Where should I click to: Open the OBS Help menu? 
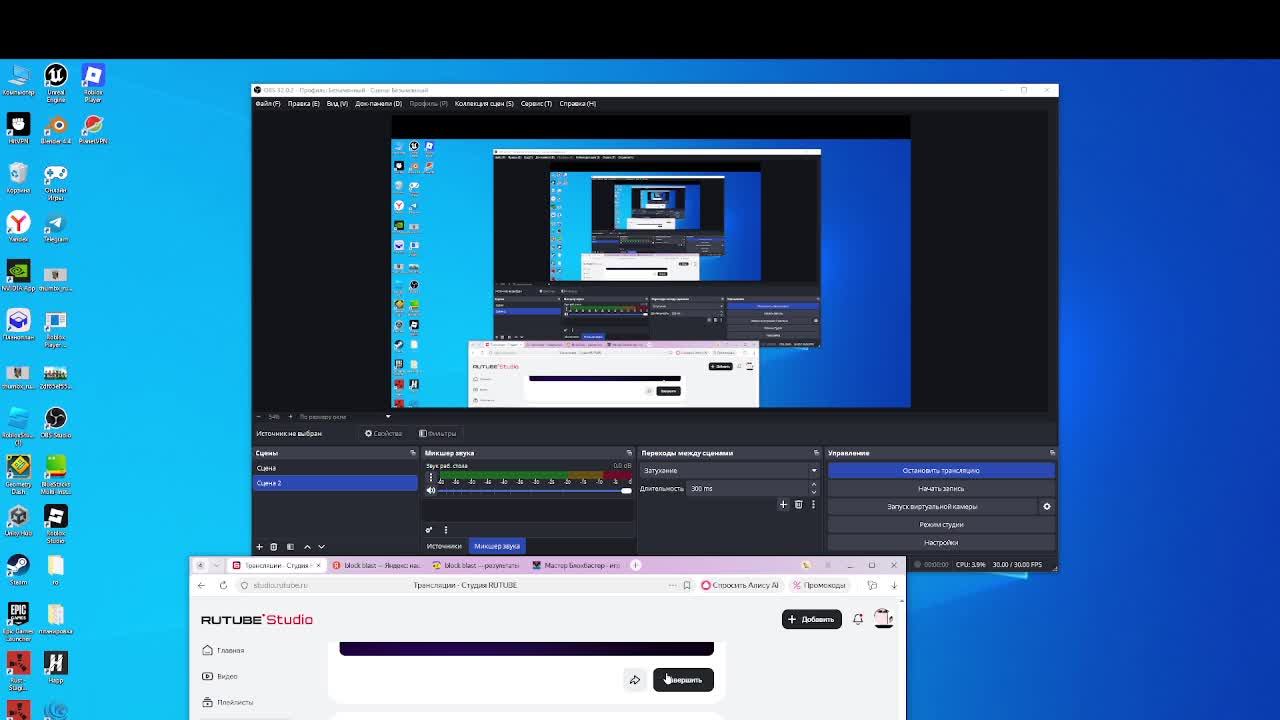(x=578, y=103)
